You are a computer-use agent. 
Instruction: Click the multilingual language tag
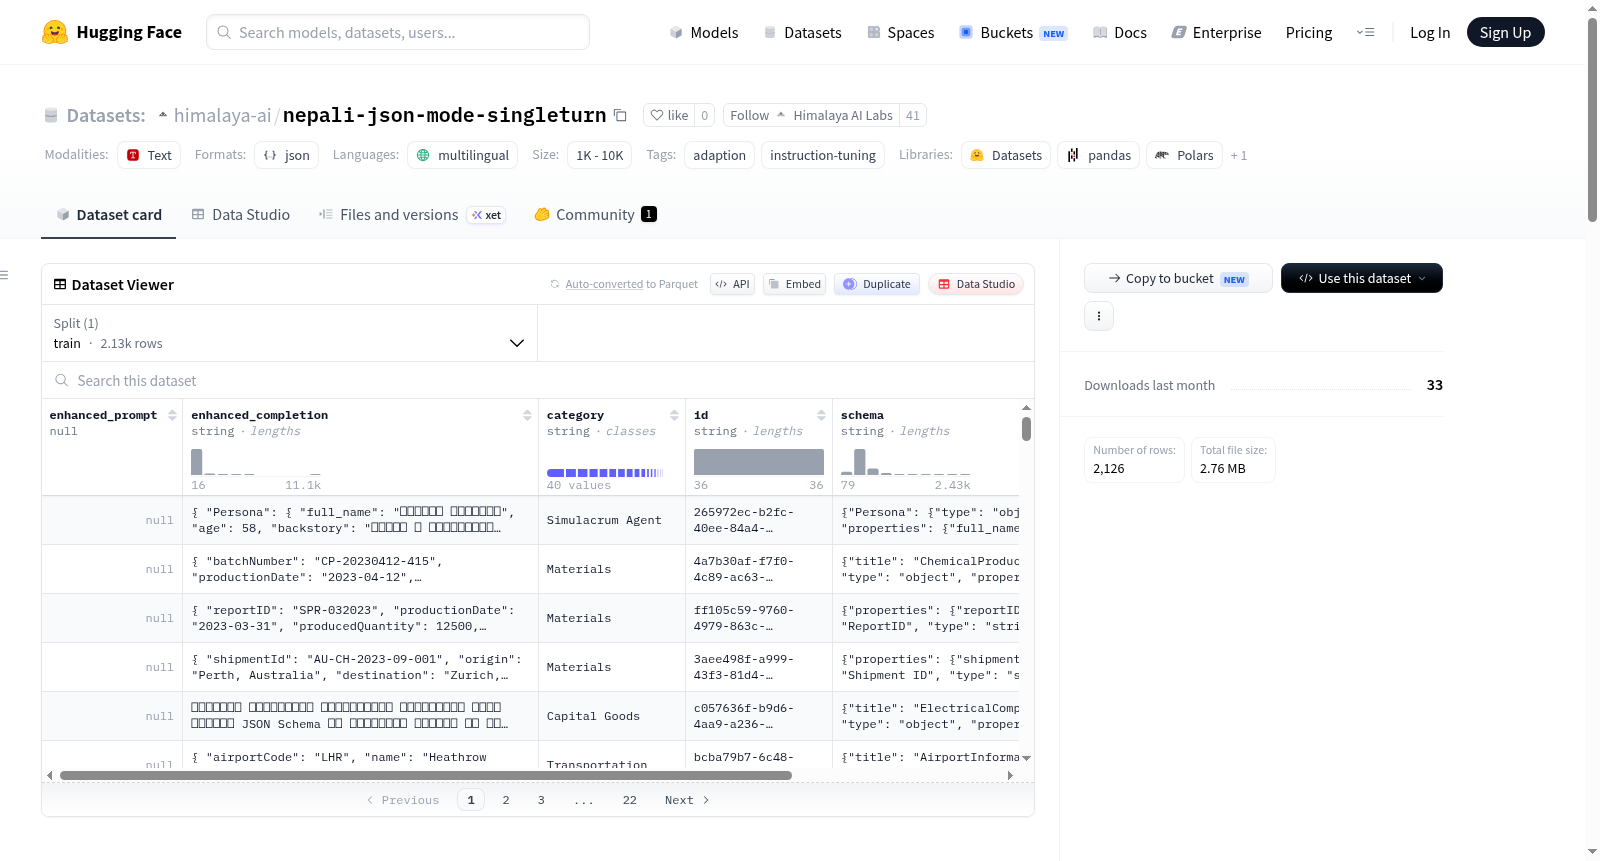tap(462, 155)
